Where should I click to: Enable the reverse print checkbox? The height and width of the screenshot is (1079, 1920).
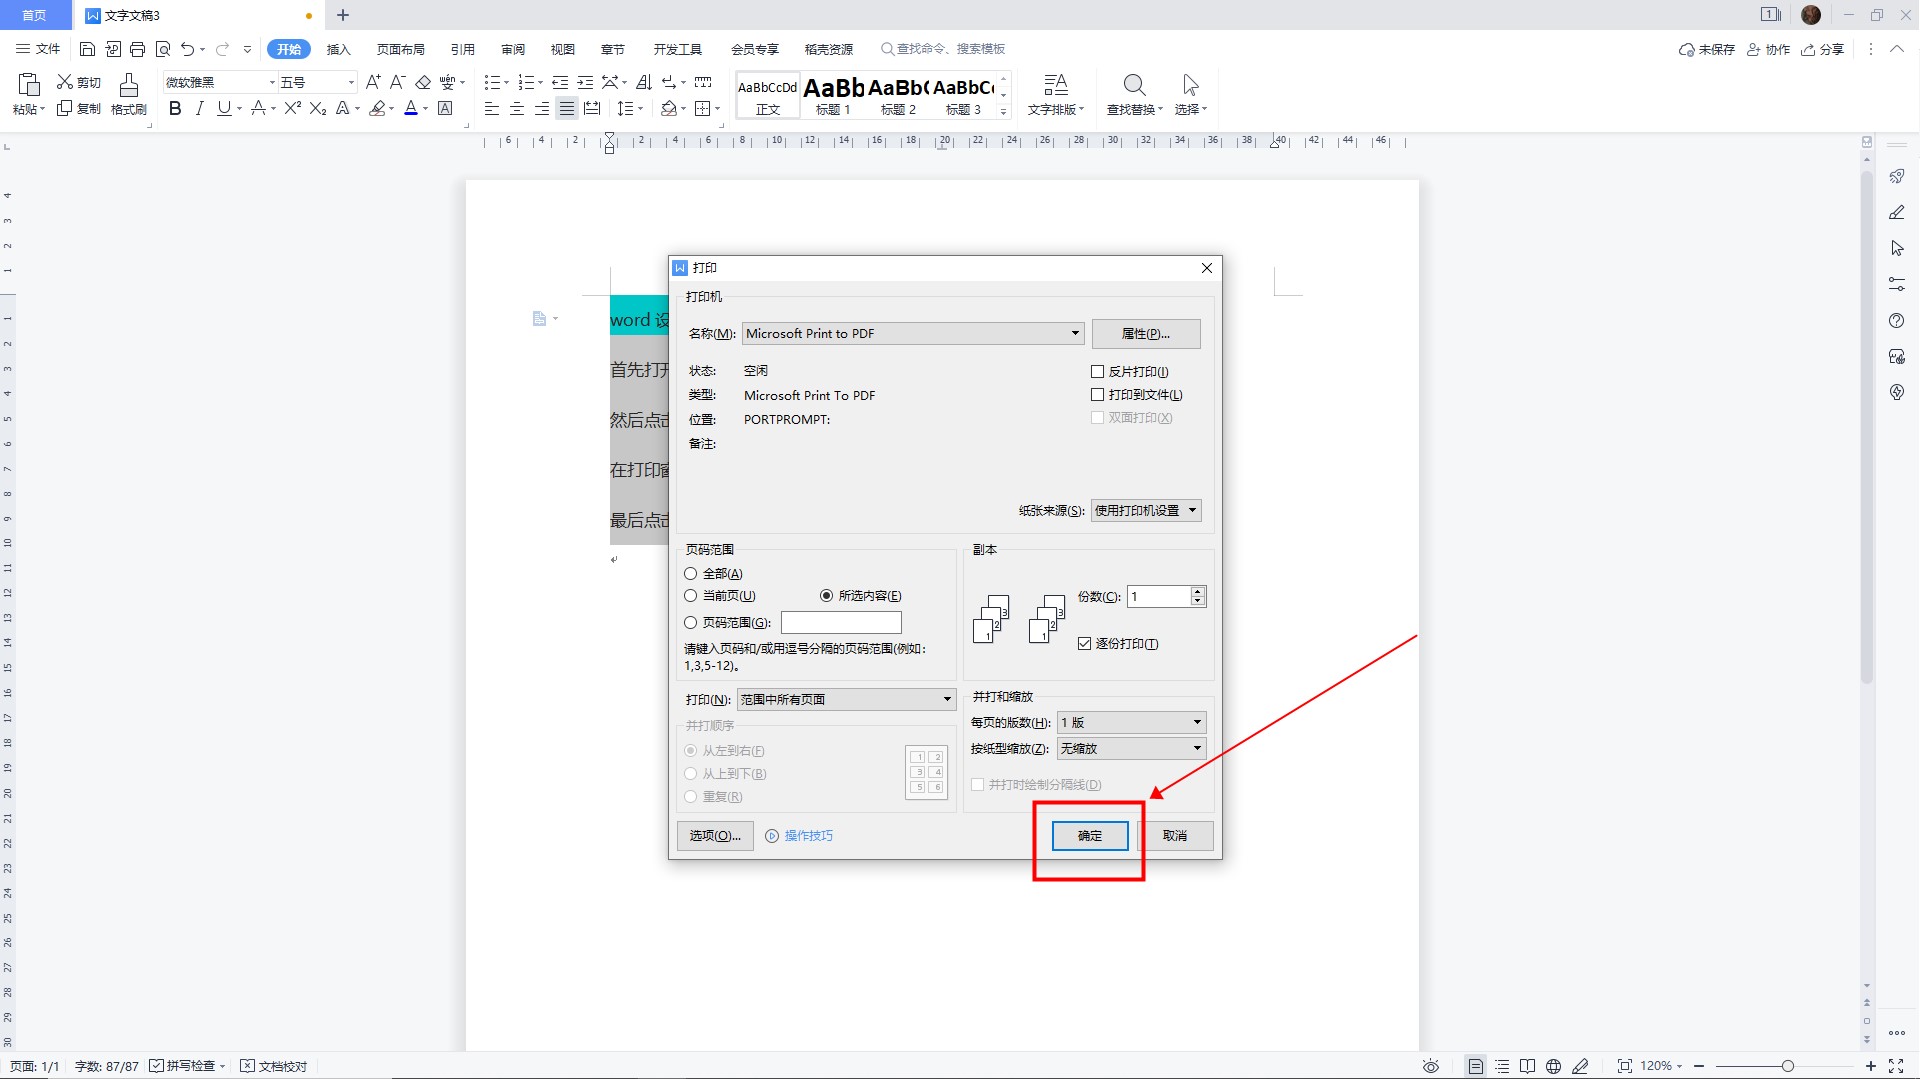(x=1098, y=372)
